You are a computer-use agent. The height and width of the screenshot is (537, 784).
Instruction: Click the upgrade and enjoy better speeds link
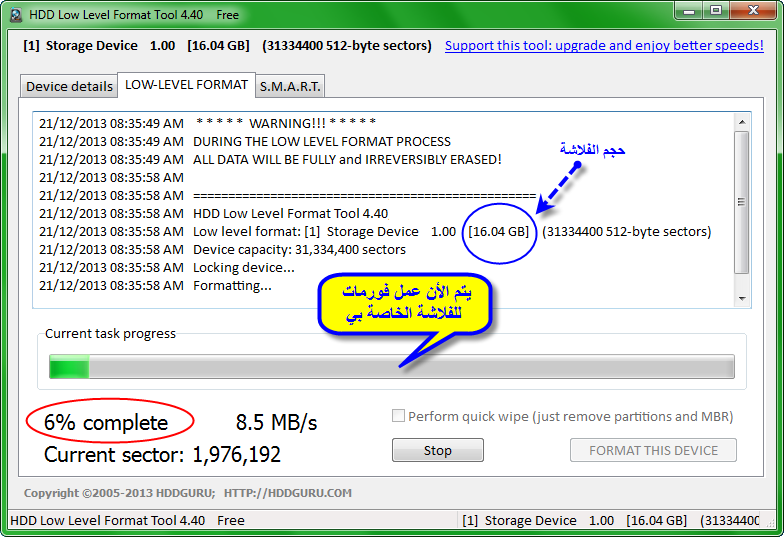tap(604, 46)
